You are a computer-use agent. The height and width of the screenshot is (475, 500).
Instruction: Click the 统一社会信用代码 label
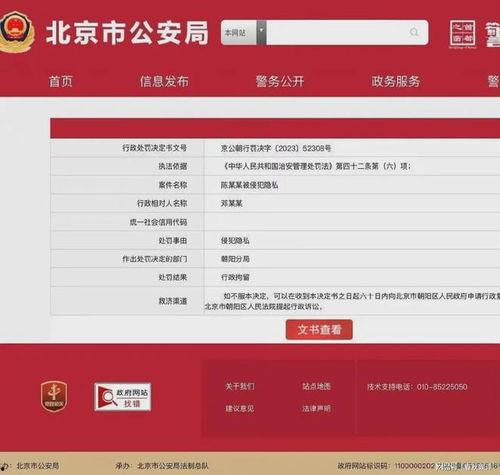[158, 222]
